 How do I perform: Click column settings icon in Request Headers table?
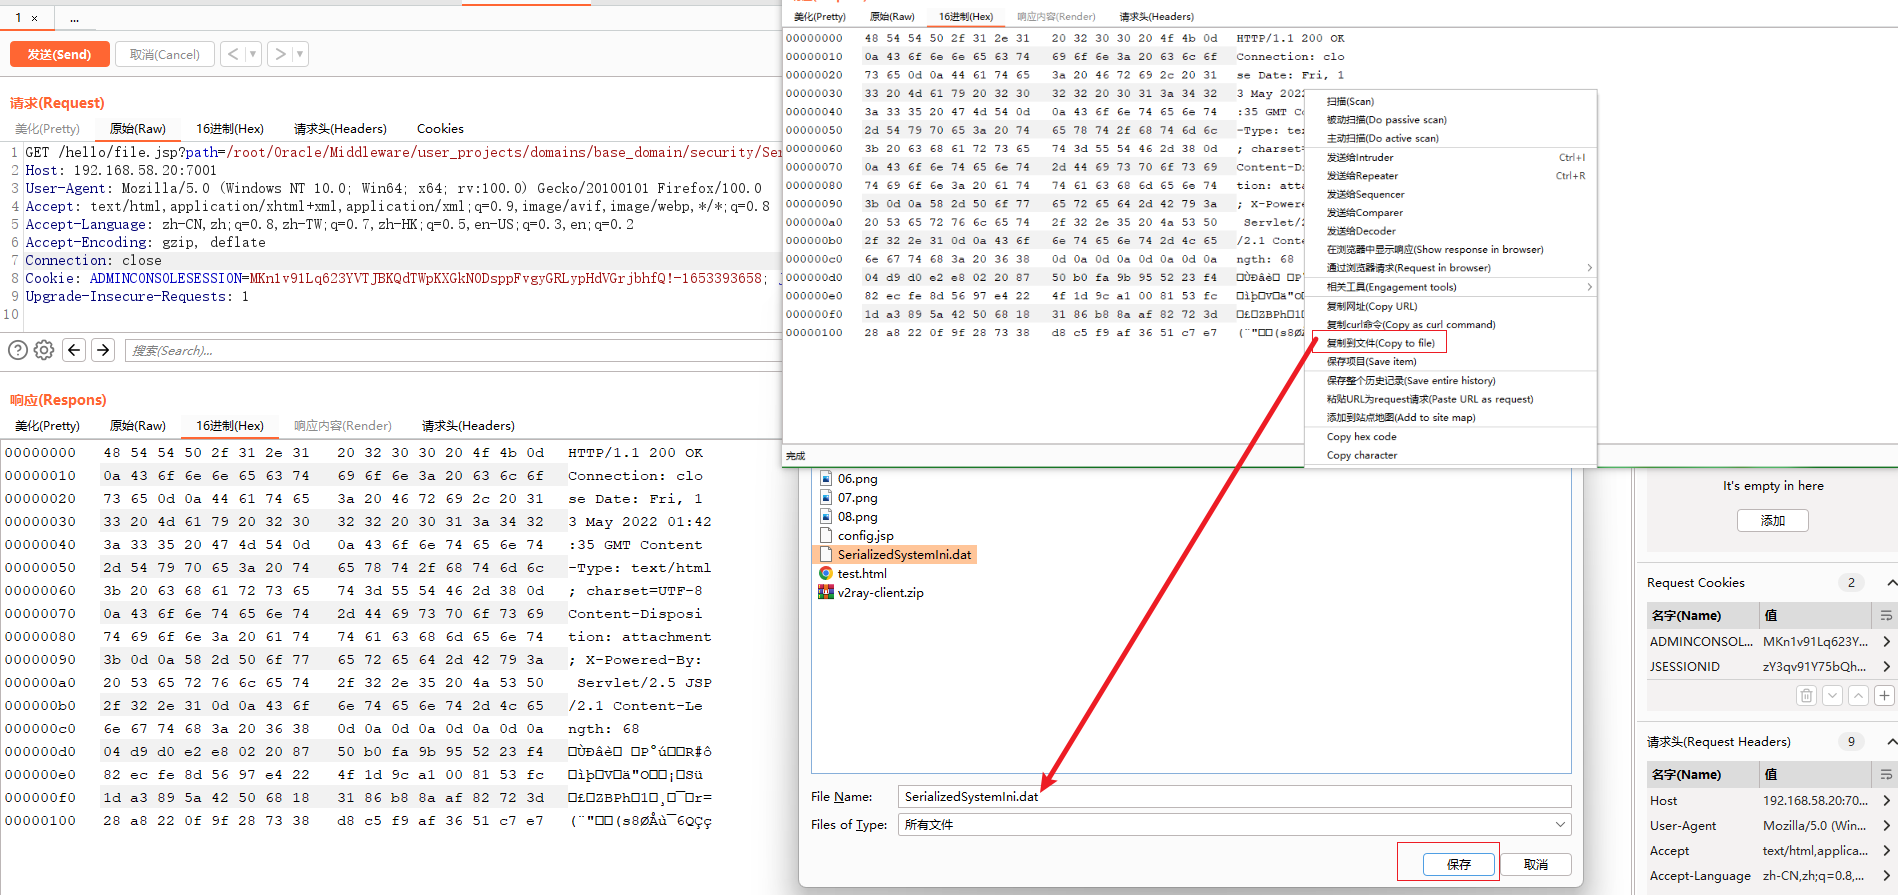[1886, 774]
